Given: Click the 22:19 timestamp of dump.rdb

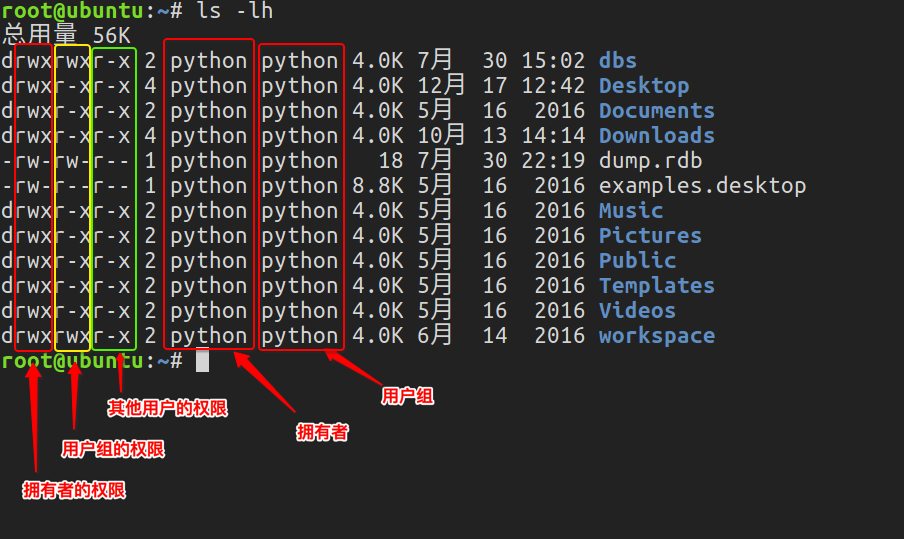Looking at the screenshot, I should pos(553,161).
